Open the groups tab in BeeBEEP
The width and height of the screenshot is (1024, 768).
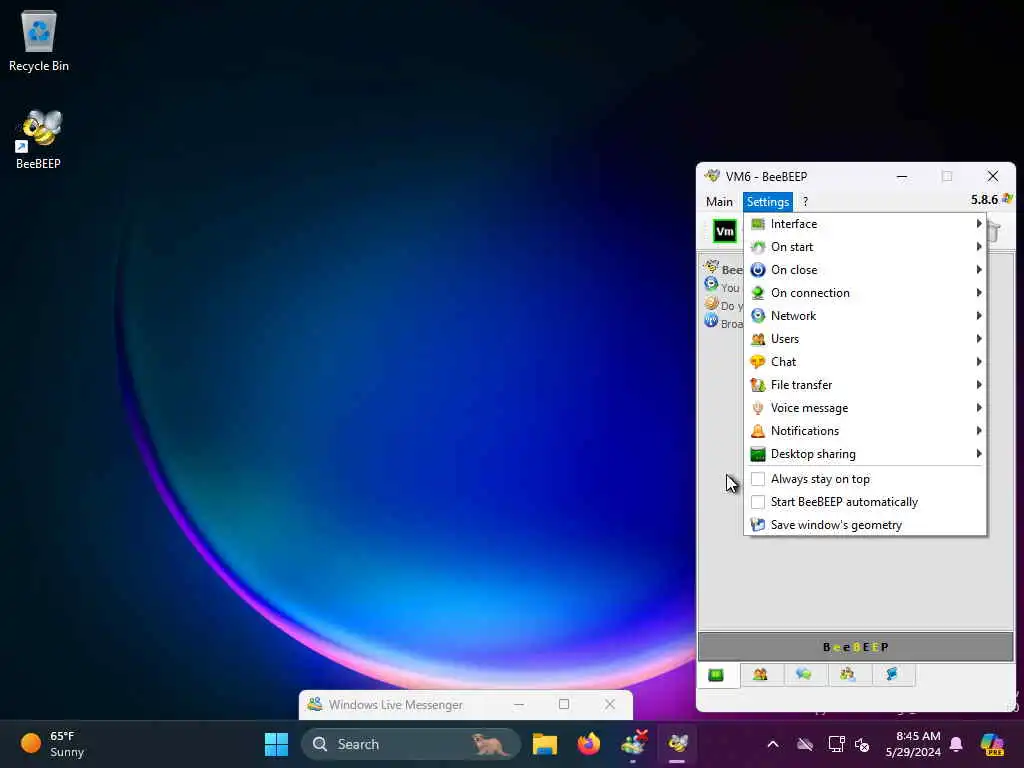(848, 675)
